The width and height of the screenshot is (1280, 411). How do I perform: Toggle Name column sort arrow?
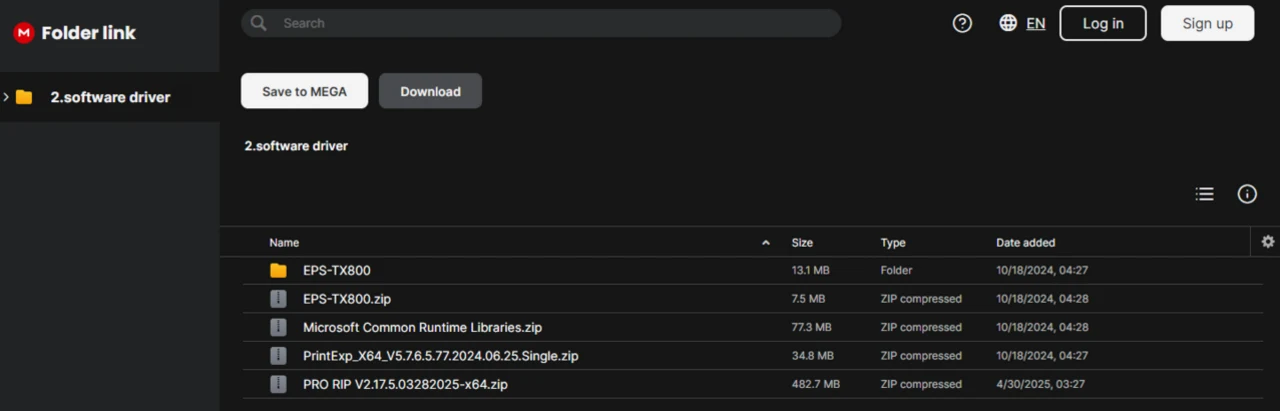[766, 243]
